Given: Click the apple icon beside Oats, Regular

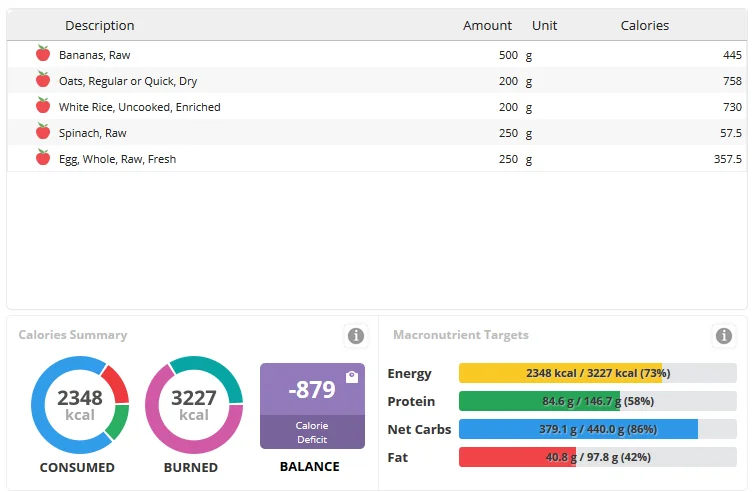Looking at the screenshot, I should [43, 80].
